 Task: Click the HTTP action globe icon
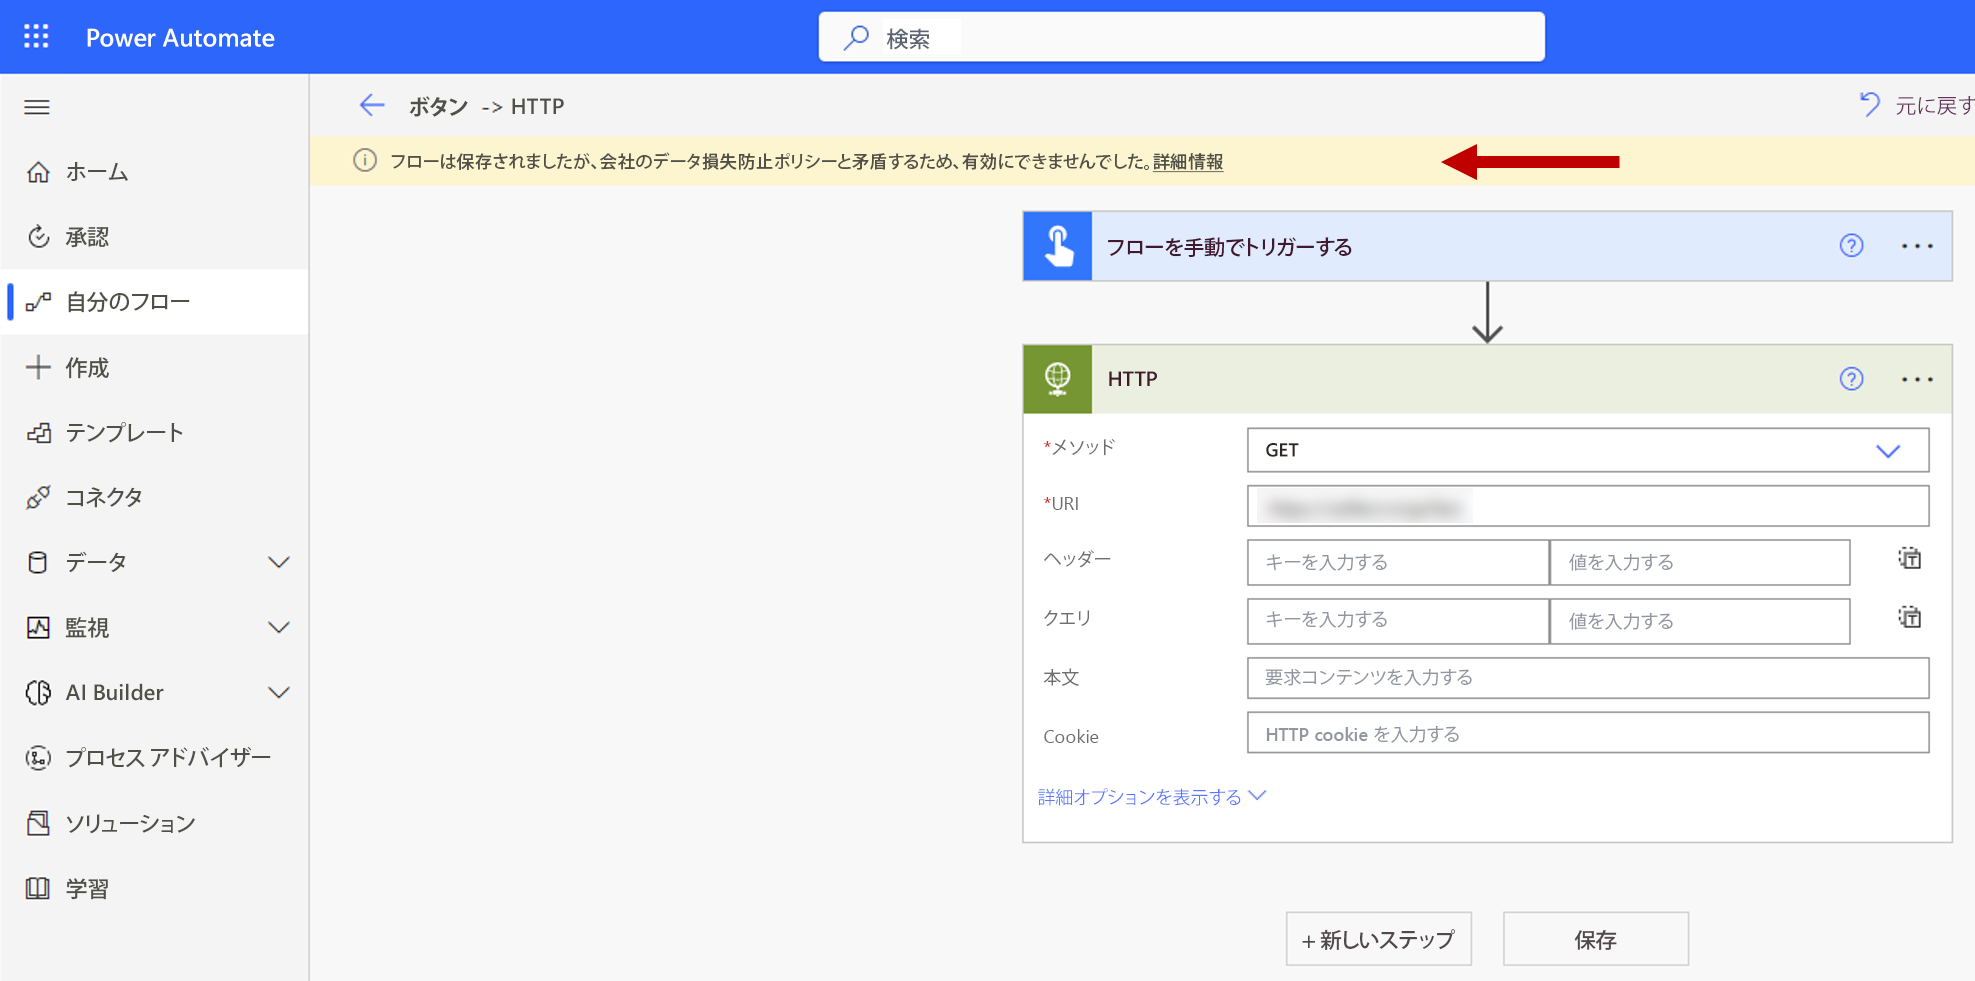click(x=1057, y=379)
